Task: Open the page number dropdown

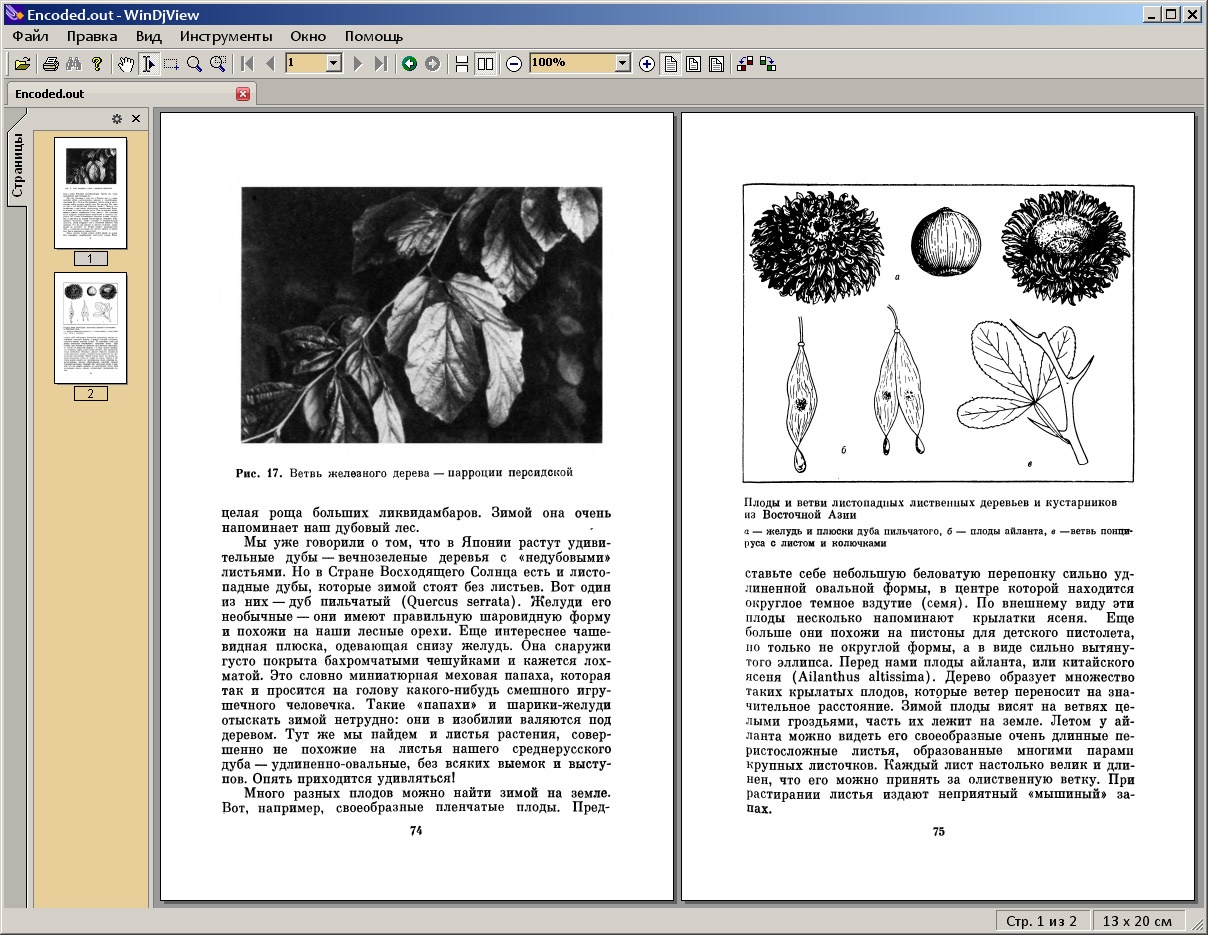Action: (x=334, y=63)
